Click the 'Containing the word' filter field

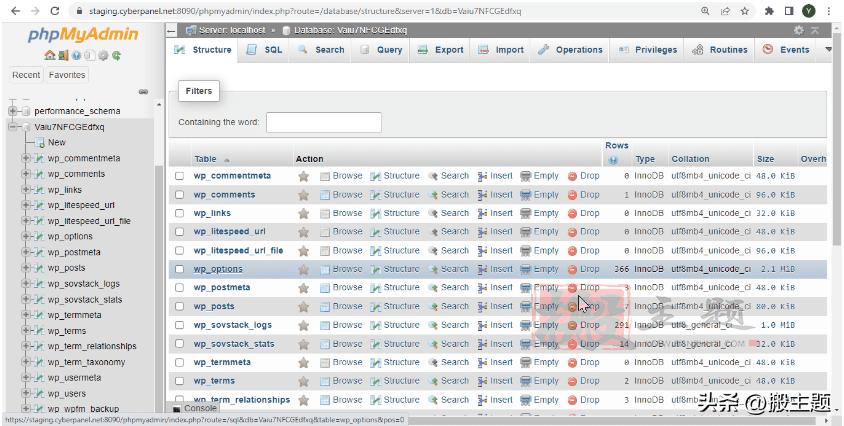pyautogui.click(x=323, y=122)
